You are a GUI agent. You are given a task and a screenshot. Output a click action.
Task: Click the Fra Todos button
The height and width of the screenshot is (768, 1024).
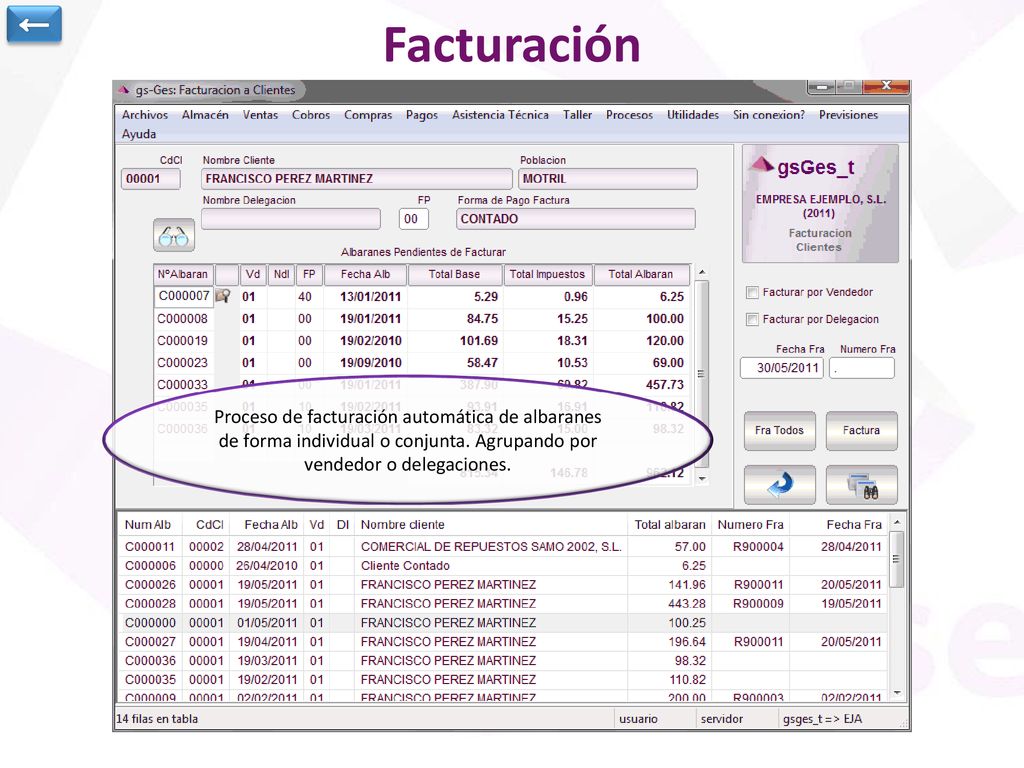point(779,431)
